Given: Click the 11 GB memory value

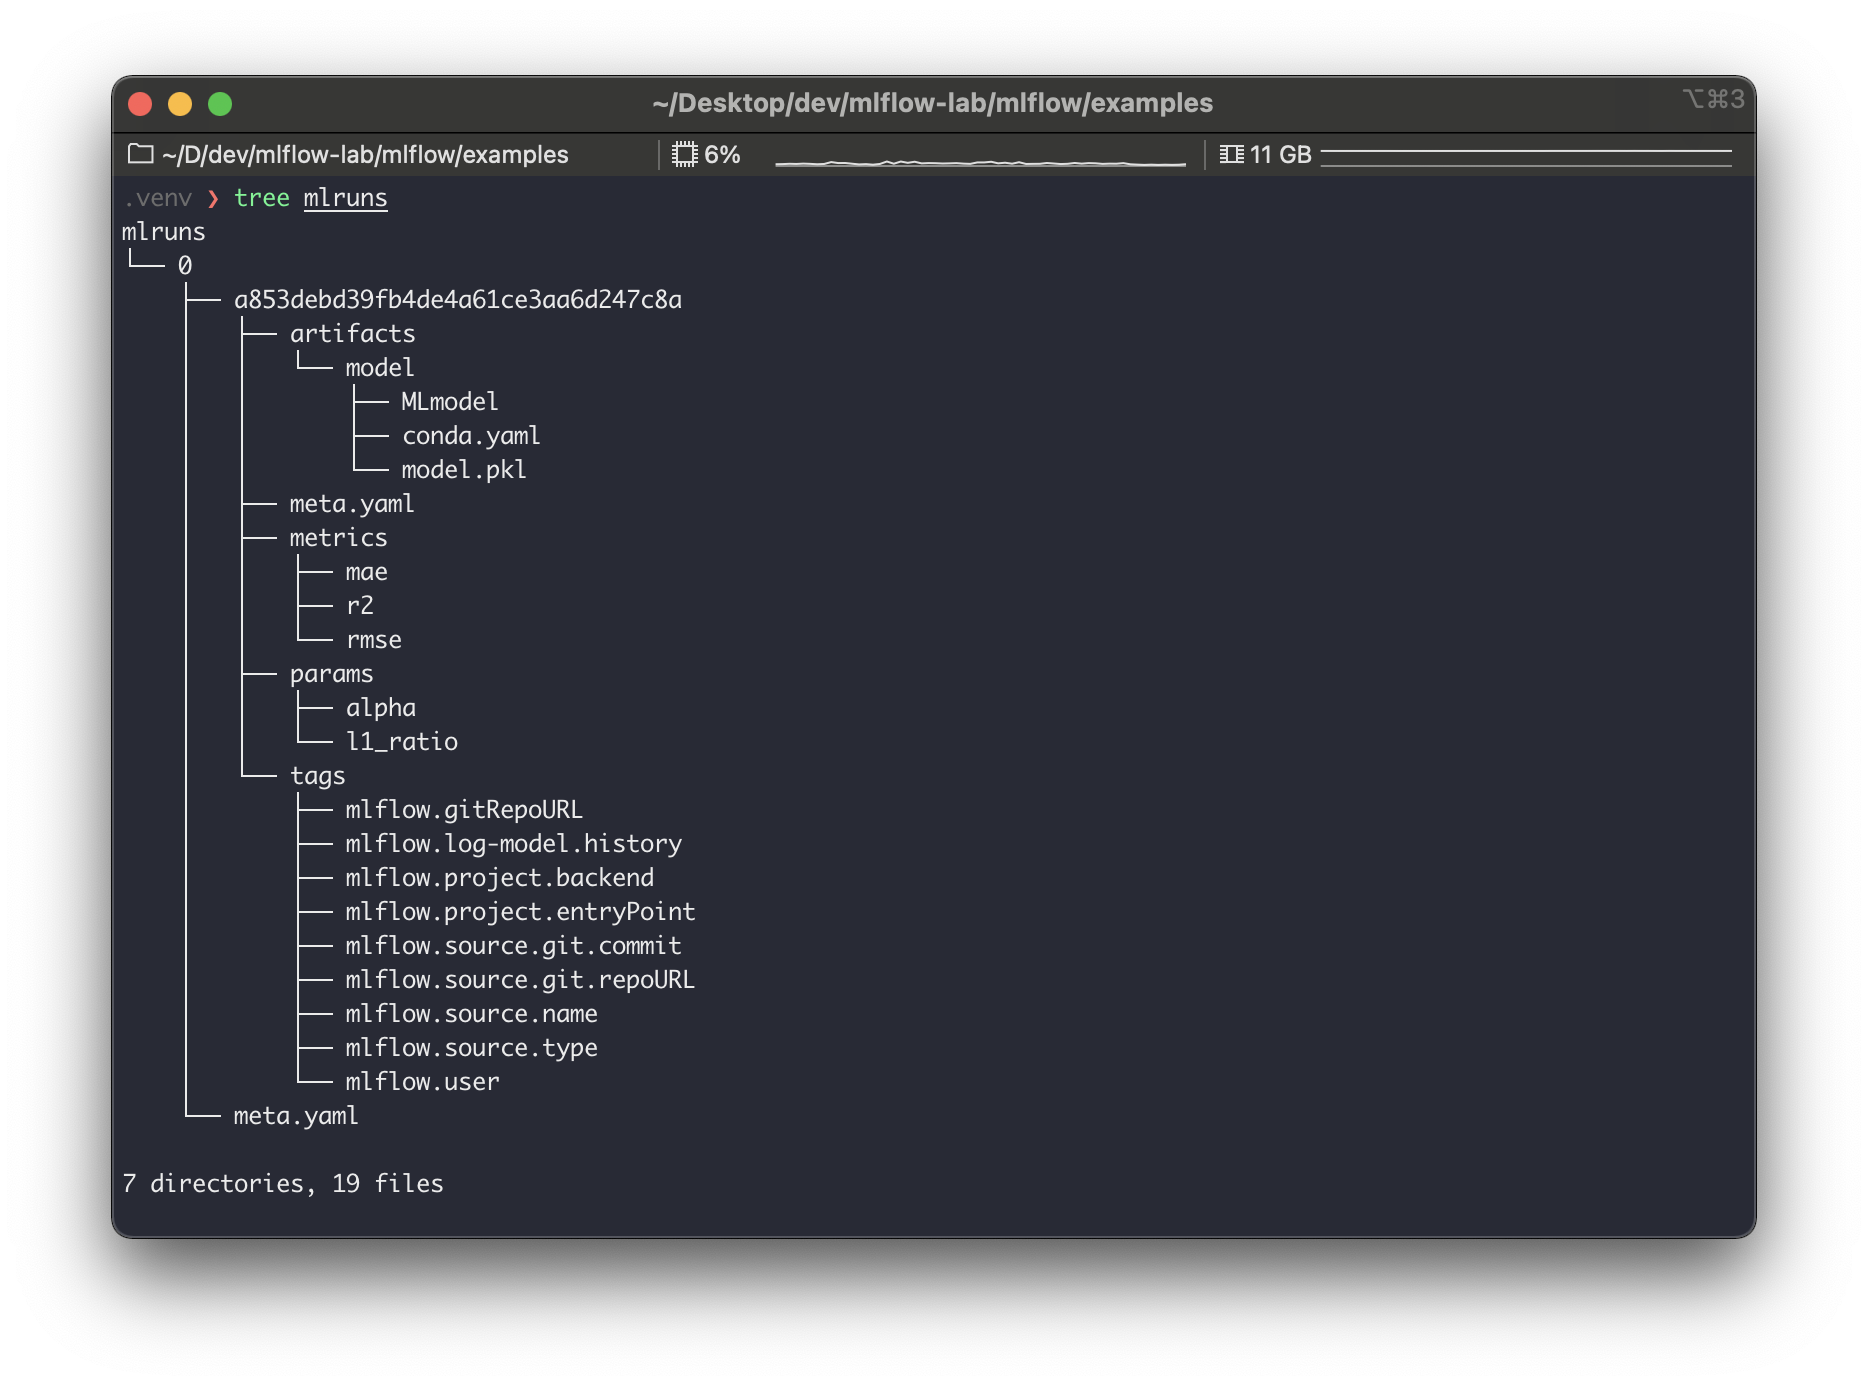Looking at the screenshot, I should (1280, 155).
